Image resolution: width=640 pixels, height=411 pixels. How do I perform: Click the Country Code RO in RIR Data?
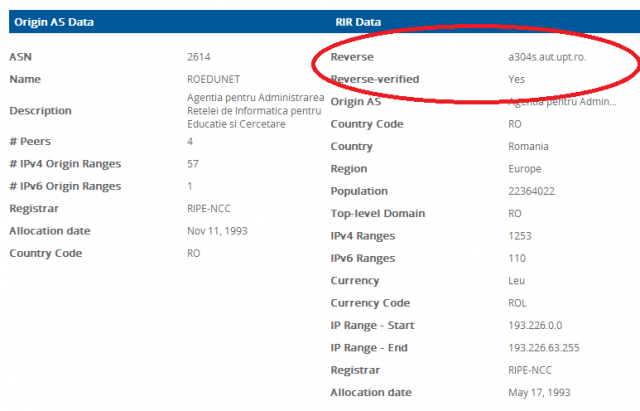[x=515, y=124]
